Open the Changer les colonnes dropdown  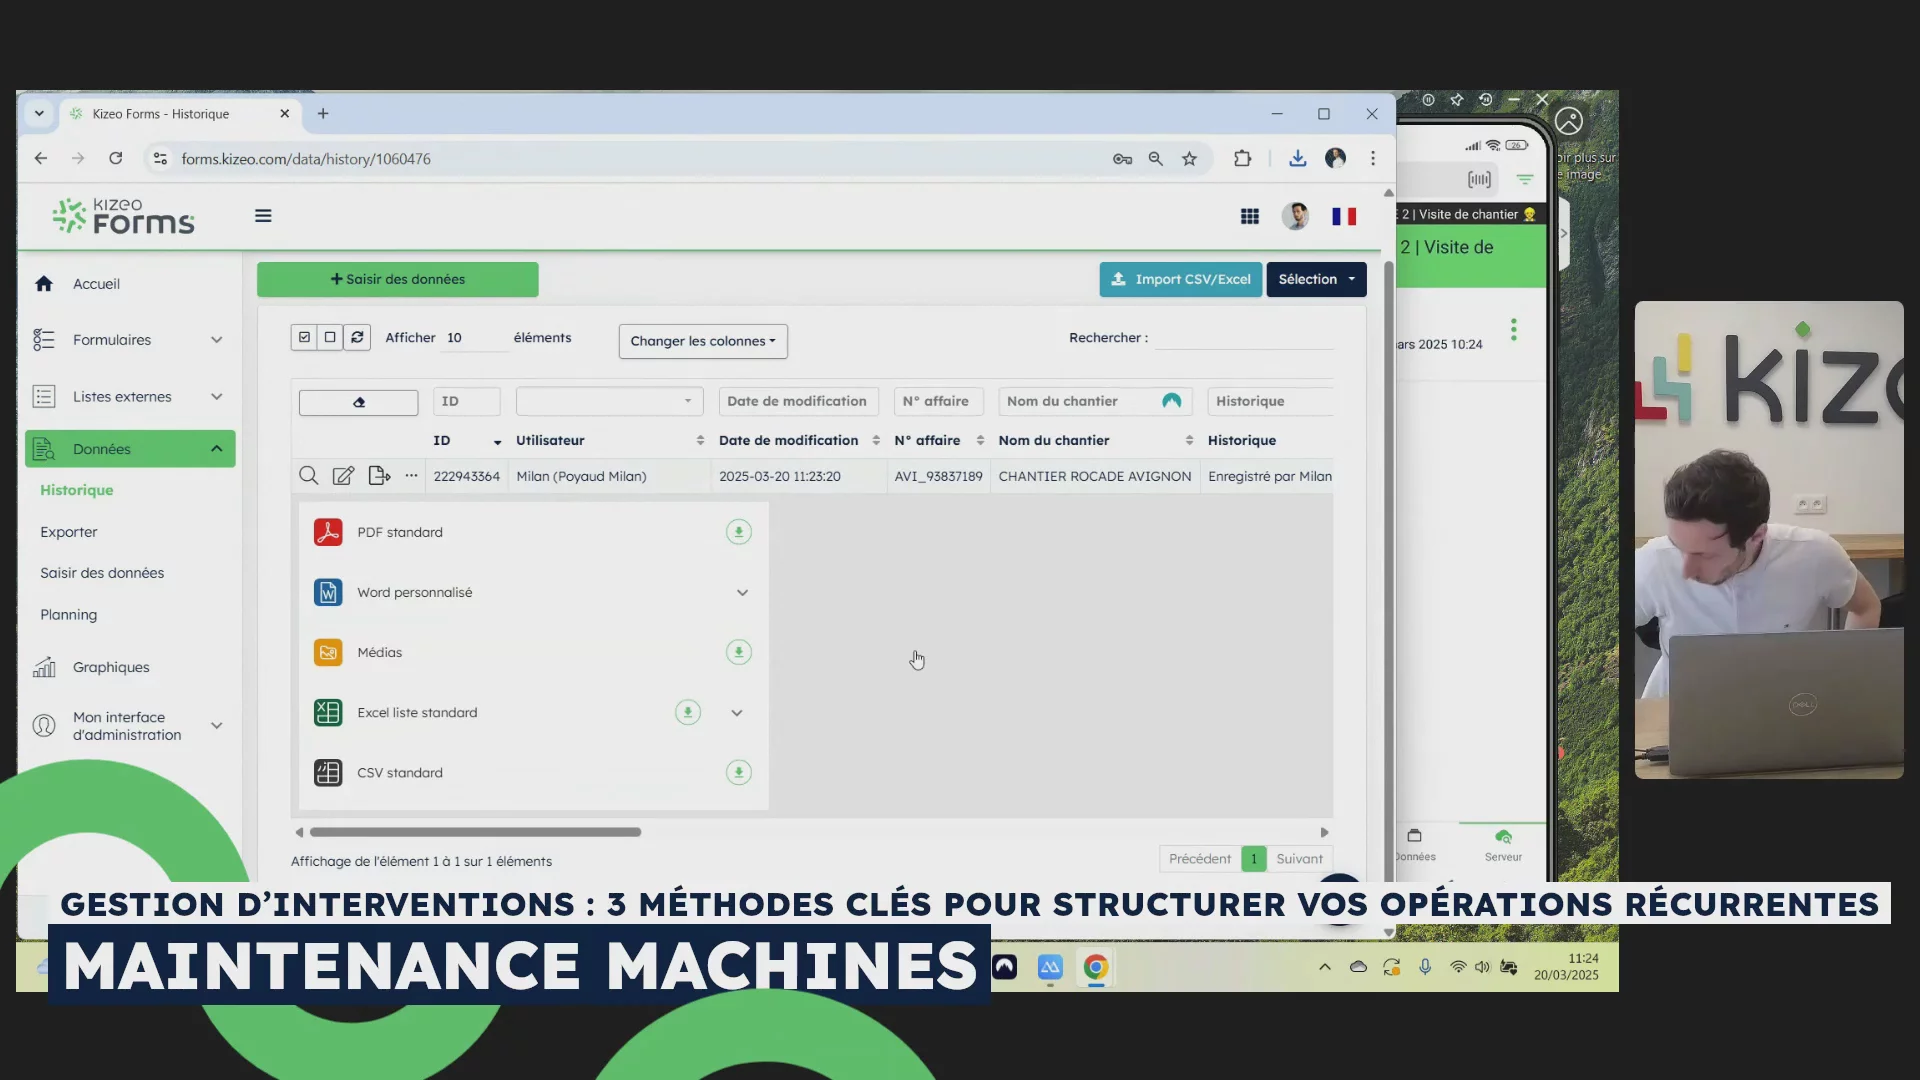[703, 341]
